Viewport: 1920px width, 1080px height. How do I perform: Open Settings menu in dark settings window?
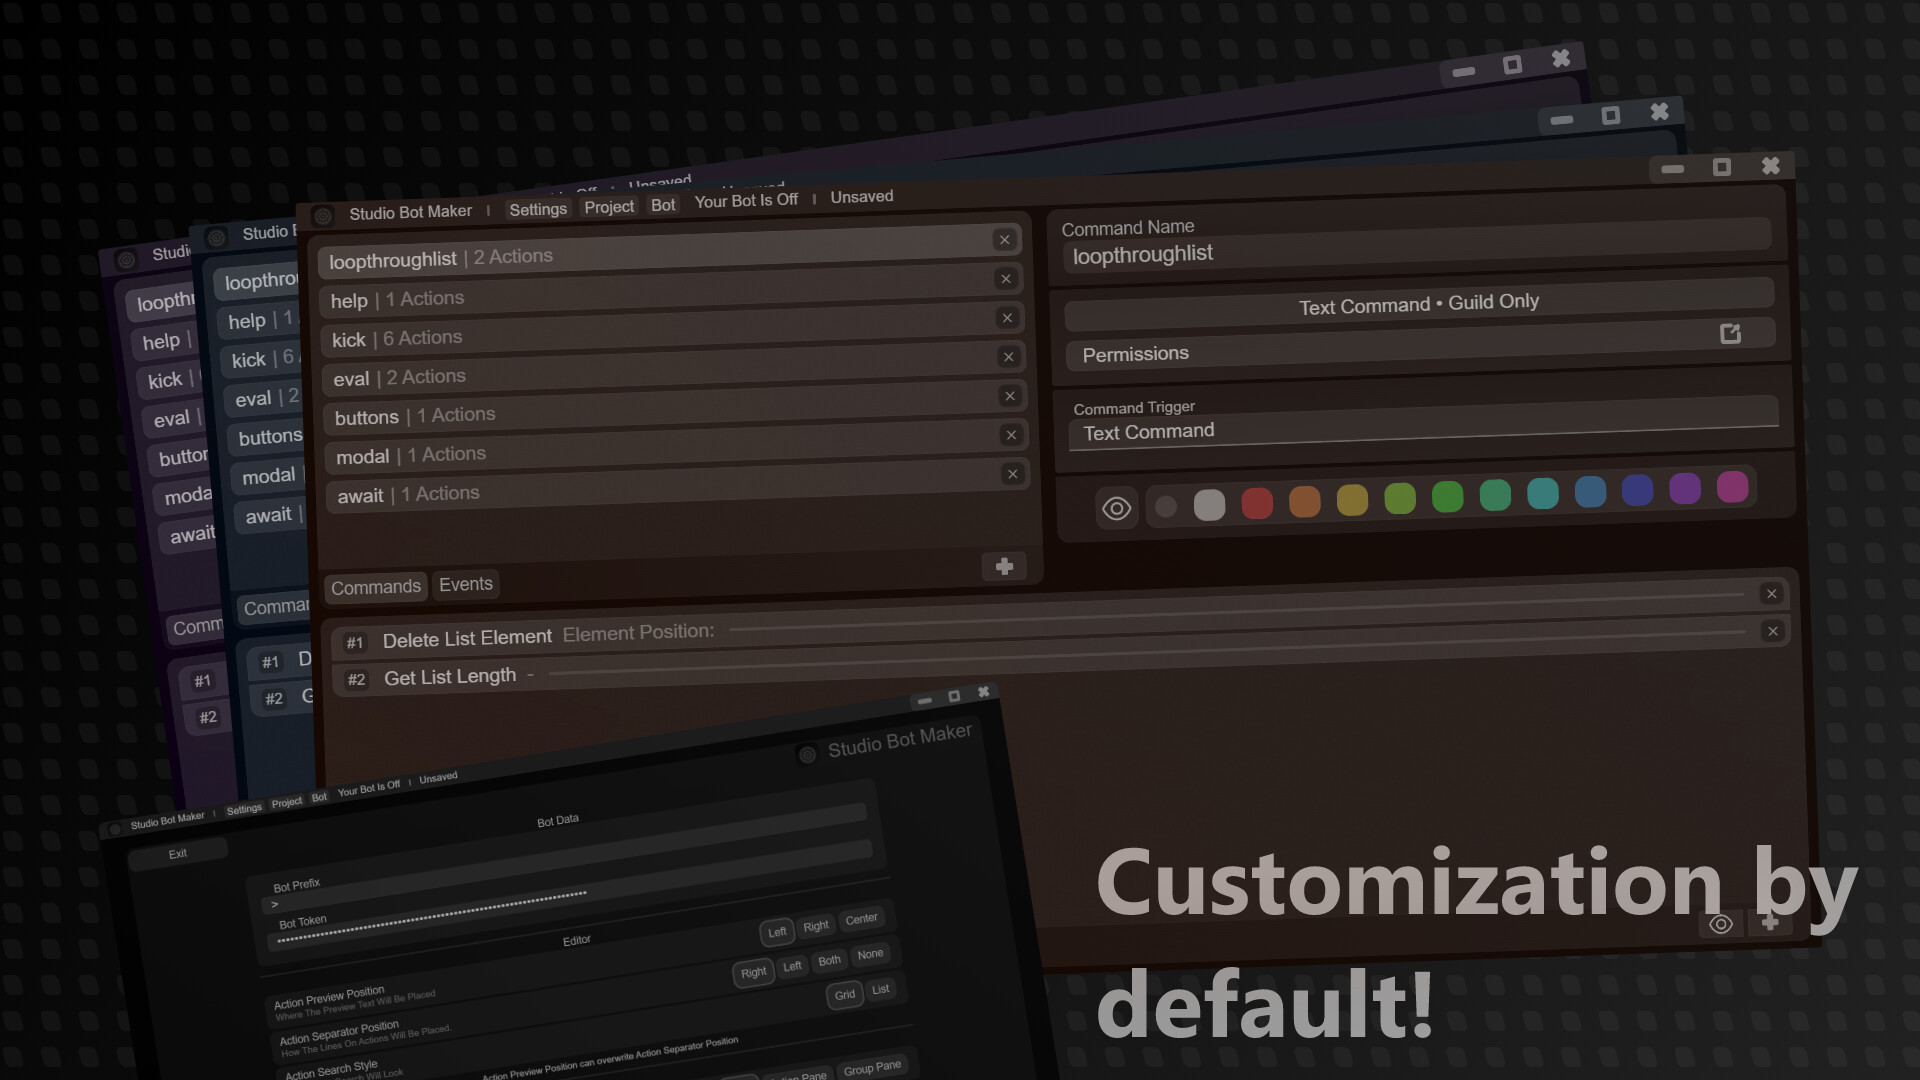[244, 809]
